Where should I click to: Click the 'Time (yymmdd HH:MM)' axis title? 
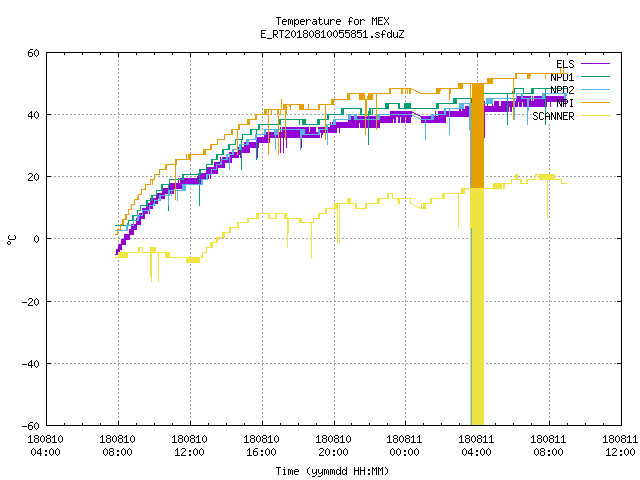(332, 471)
